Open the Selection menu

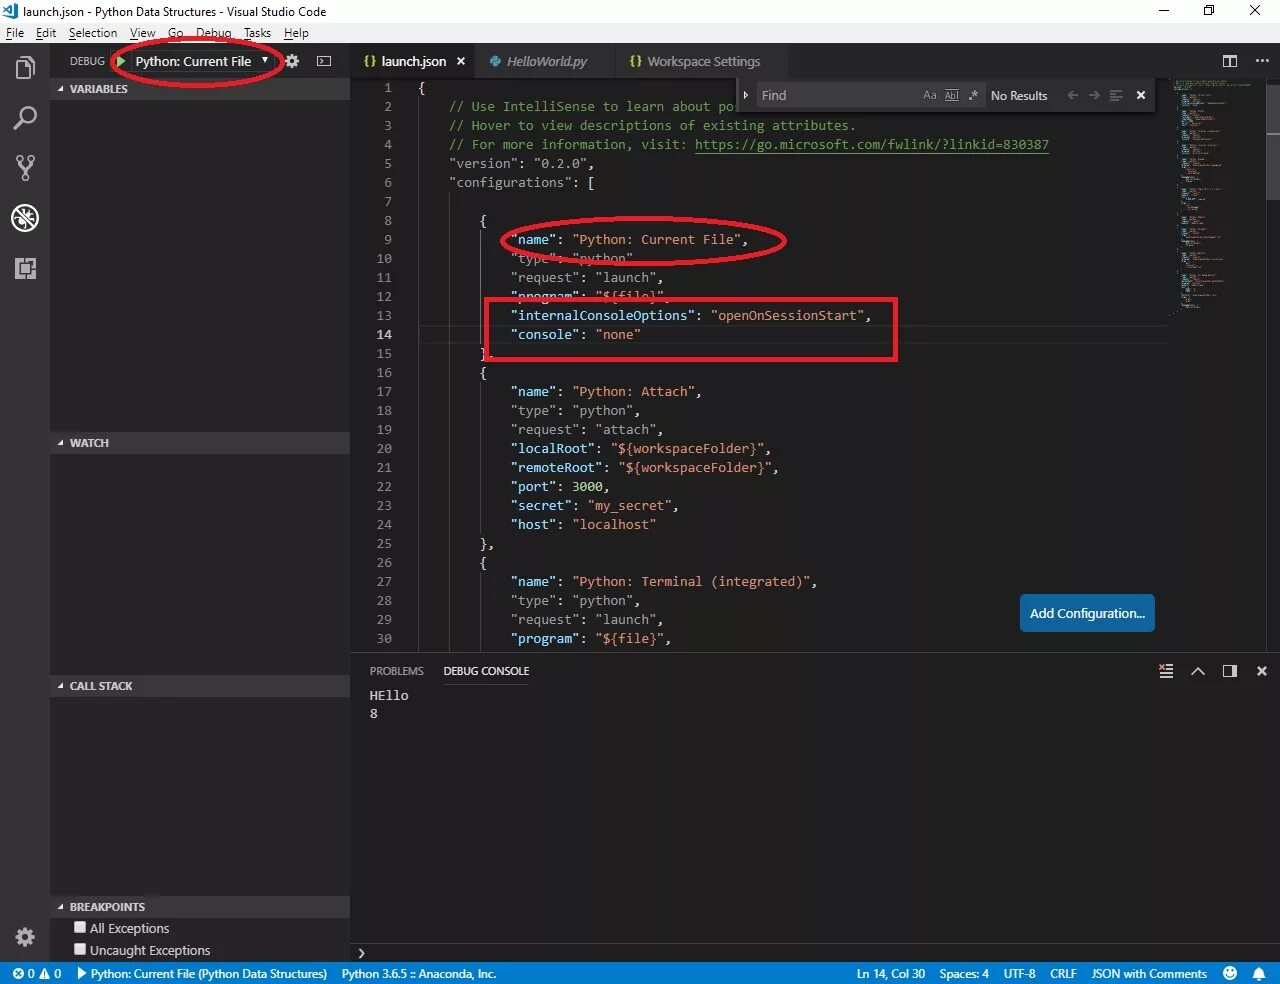93,33
